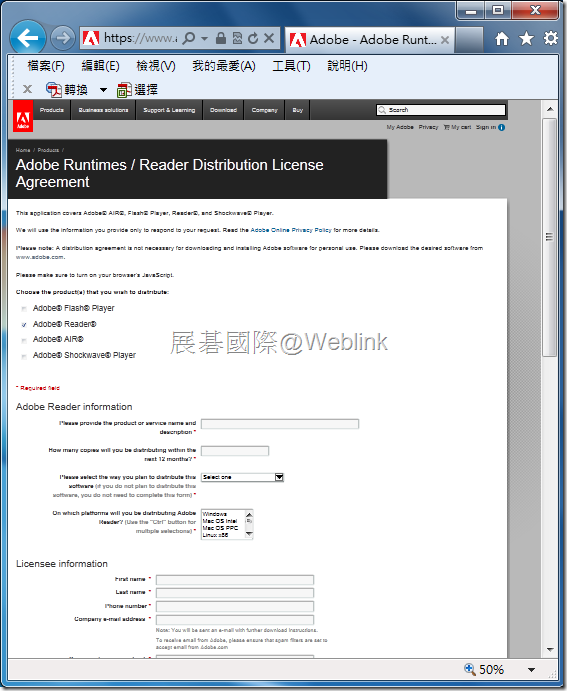Click the number of copies field

pos(235,451)
